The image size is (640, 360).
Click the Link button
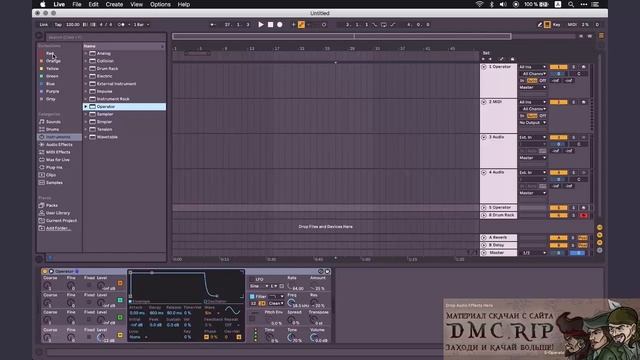[x=44, y=24]
